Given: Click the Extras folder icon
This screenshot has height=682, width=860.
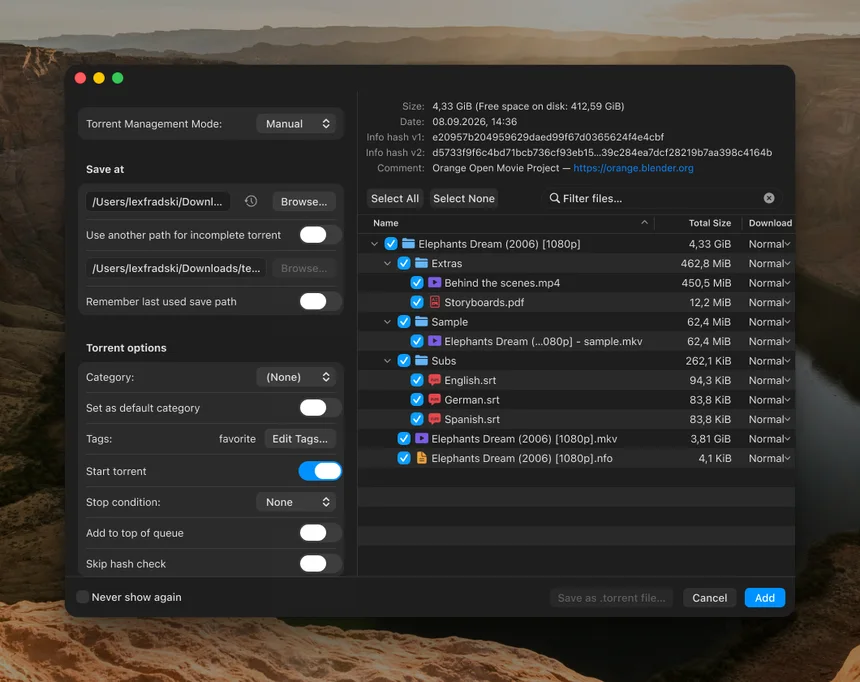Looking at the screenshot, I should coord(421,263).
